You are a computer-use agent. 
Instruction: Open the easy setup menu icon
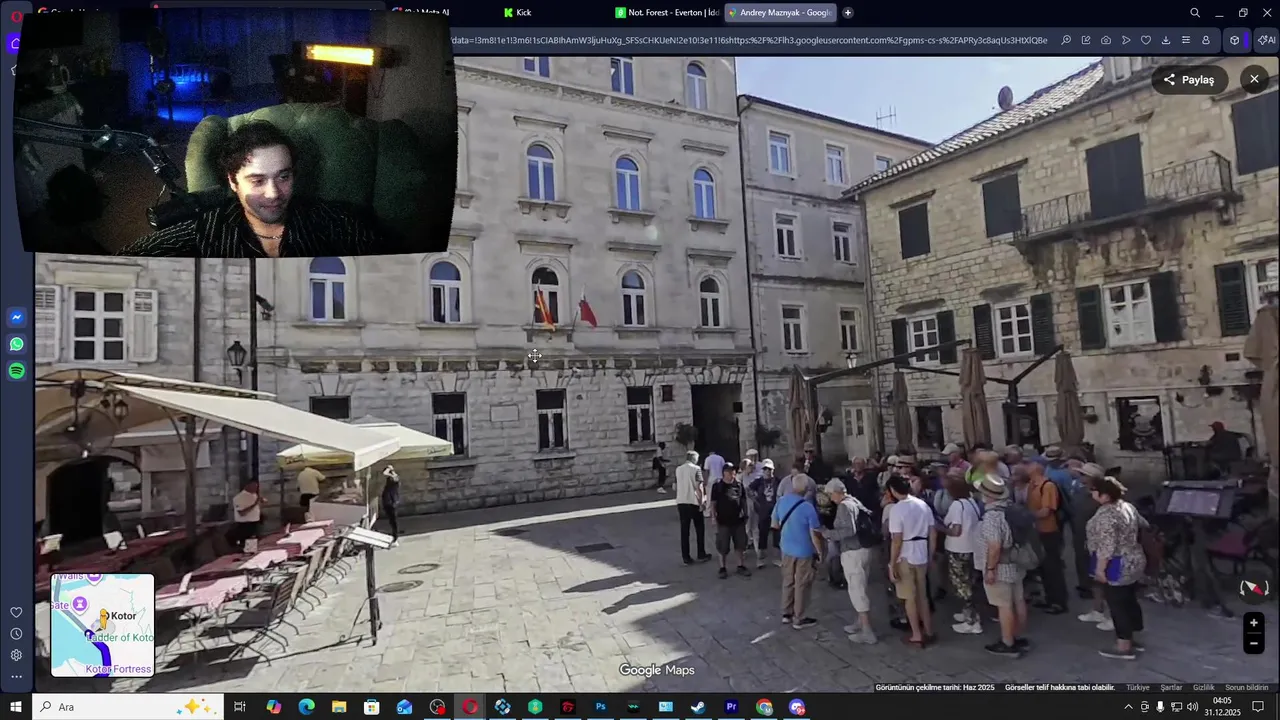point(1186,40)
